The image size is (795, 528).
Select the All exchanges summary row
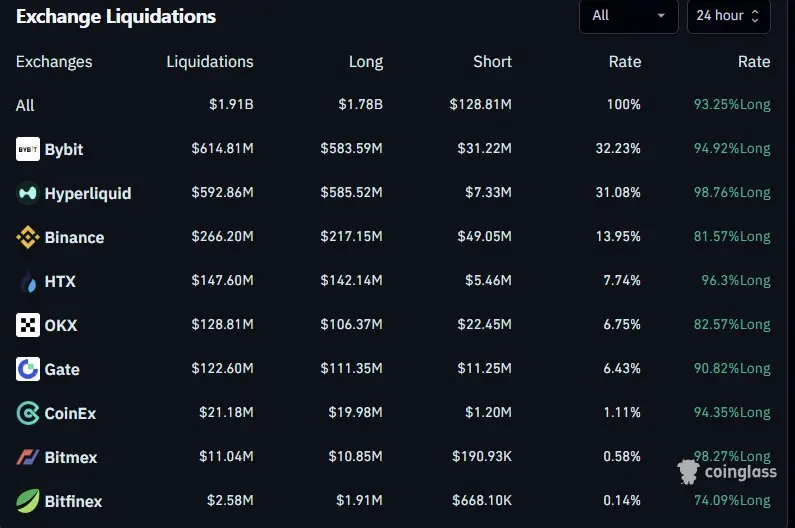[393, 105]
